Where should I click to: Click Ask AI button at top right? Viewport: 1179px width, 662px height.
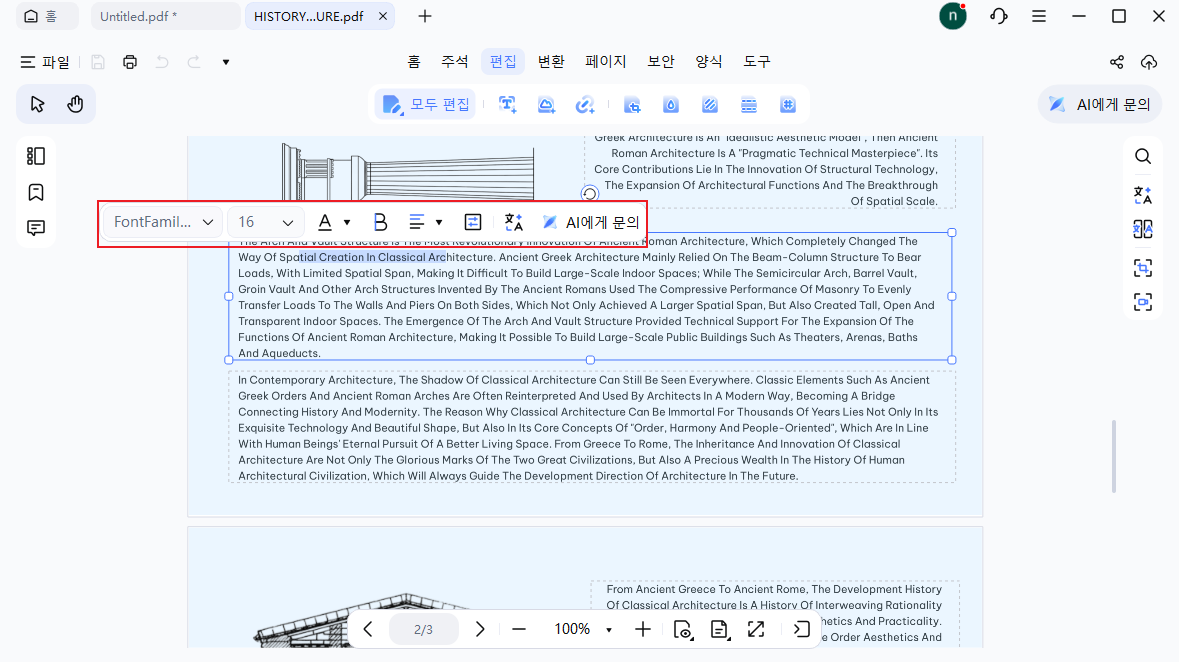tap(1099, 105)
